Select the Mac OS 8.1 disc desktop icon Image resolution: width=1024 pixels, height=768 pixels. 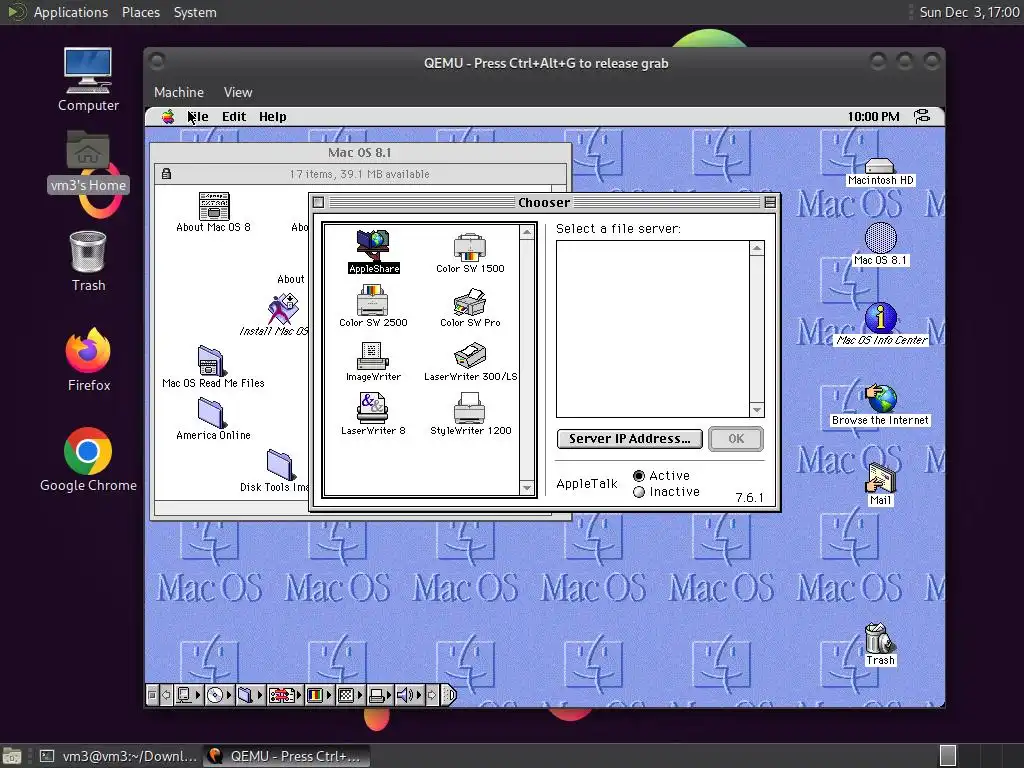click(x=880, y=244)
